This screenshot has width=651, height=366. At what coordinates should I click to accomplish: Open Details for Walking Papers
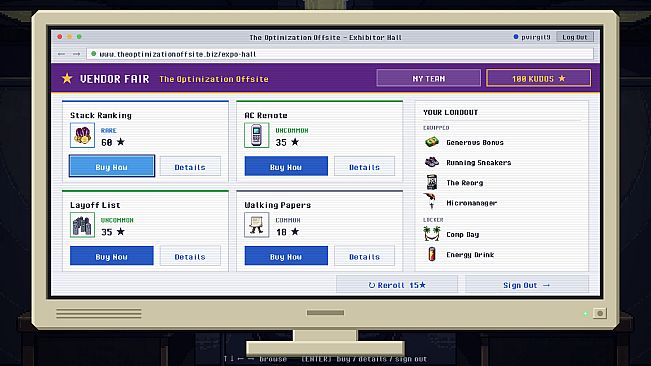(x=365, y=256)
